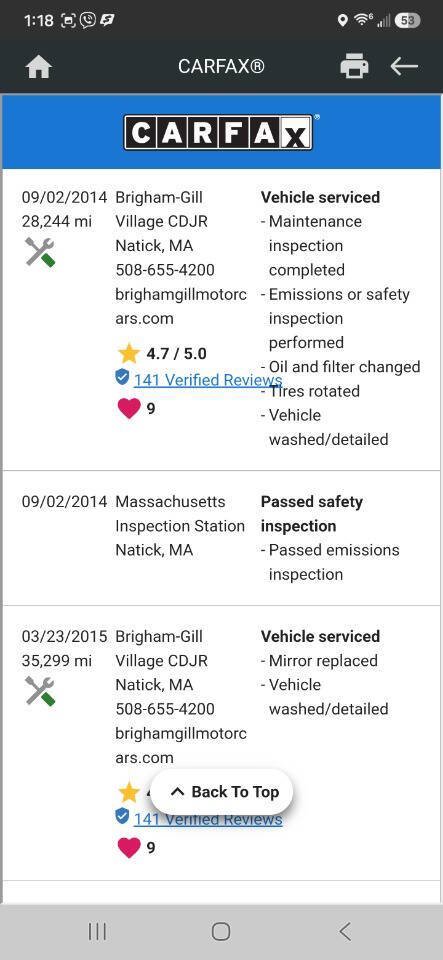Click the printer icon

click(354, 66)
